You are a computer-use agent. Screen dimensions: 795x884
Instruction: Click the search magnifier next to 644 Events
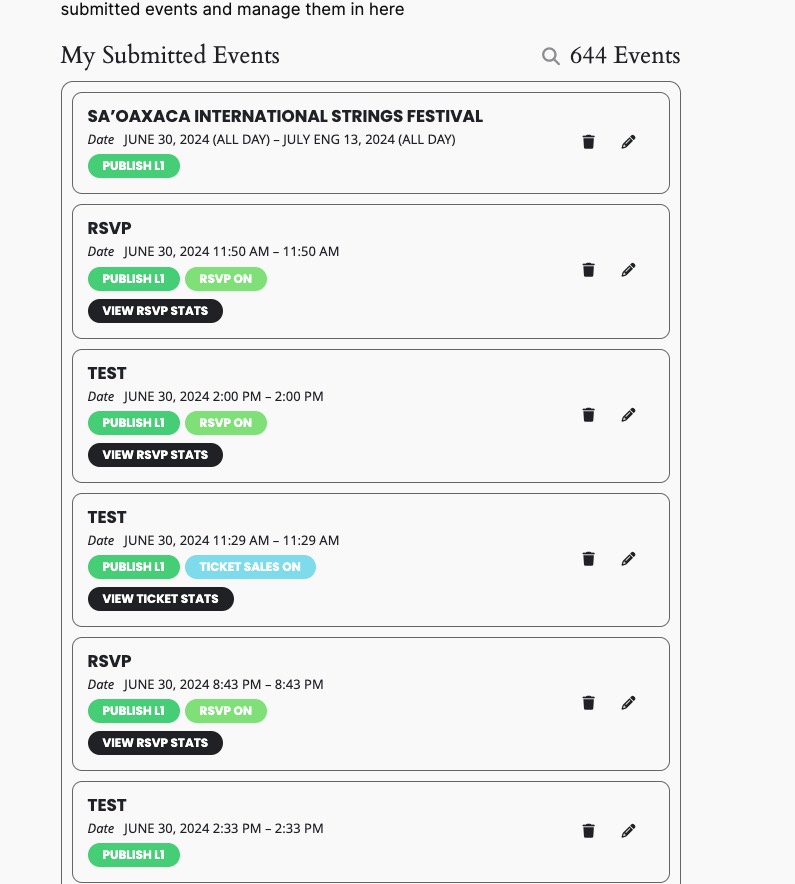click(x=550, y=56)
